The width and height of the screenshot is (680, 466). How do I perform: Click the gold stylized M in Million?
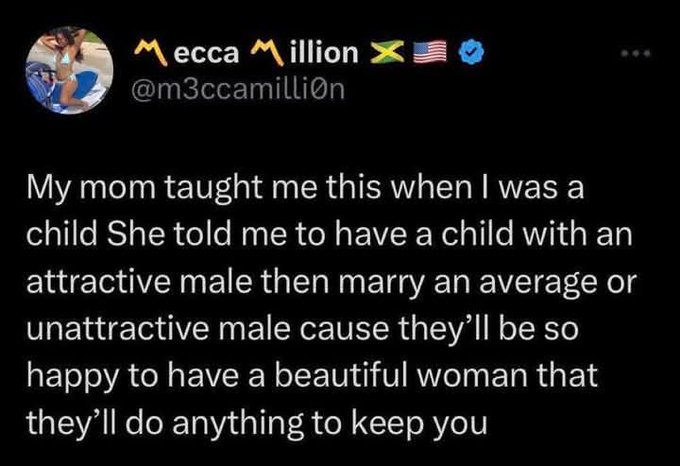[262, 54]
